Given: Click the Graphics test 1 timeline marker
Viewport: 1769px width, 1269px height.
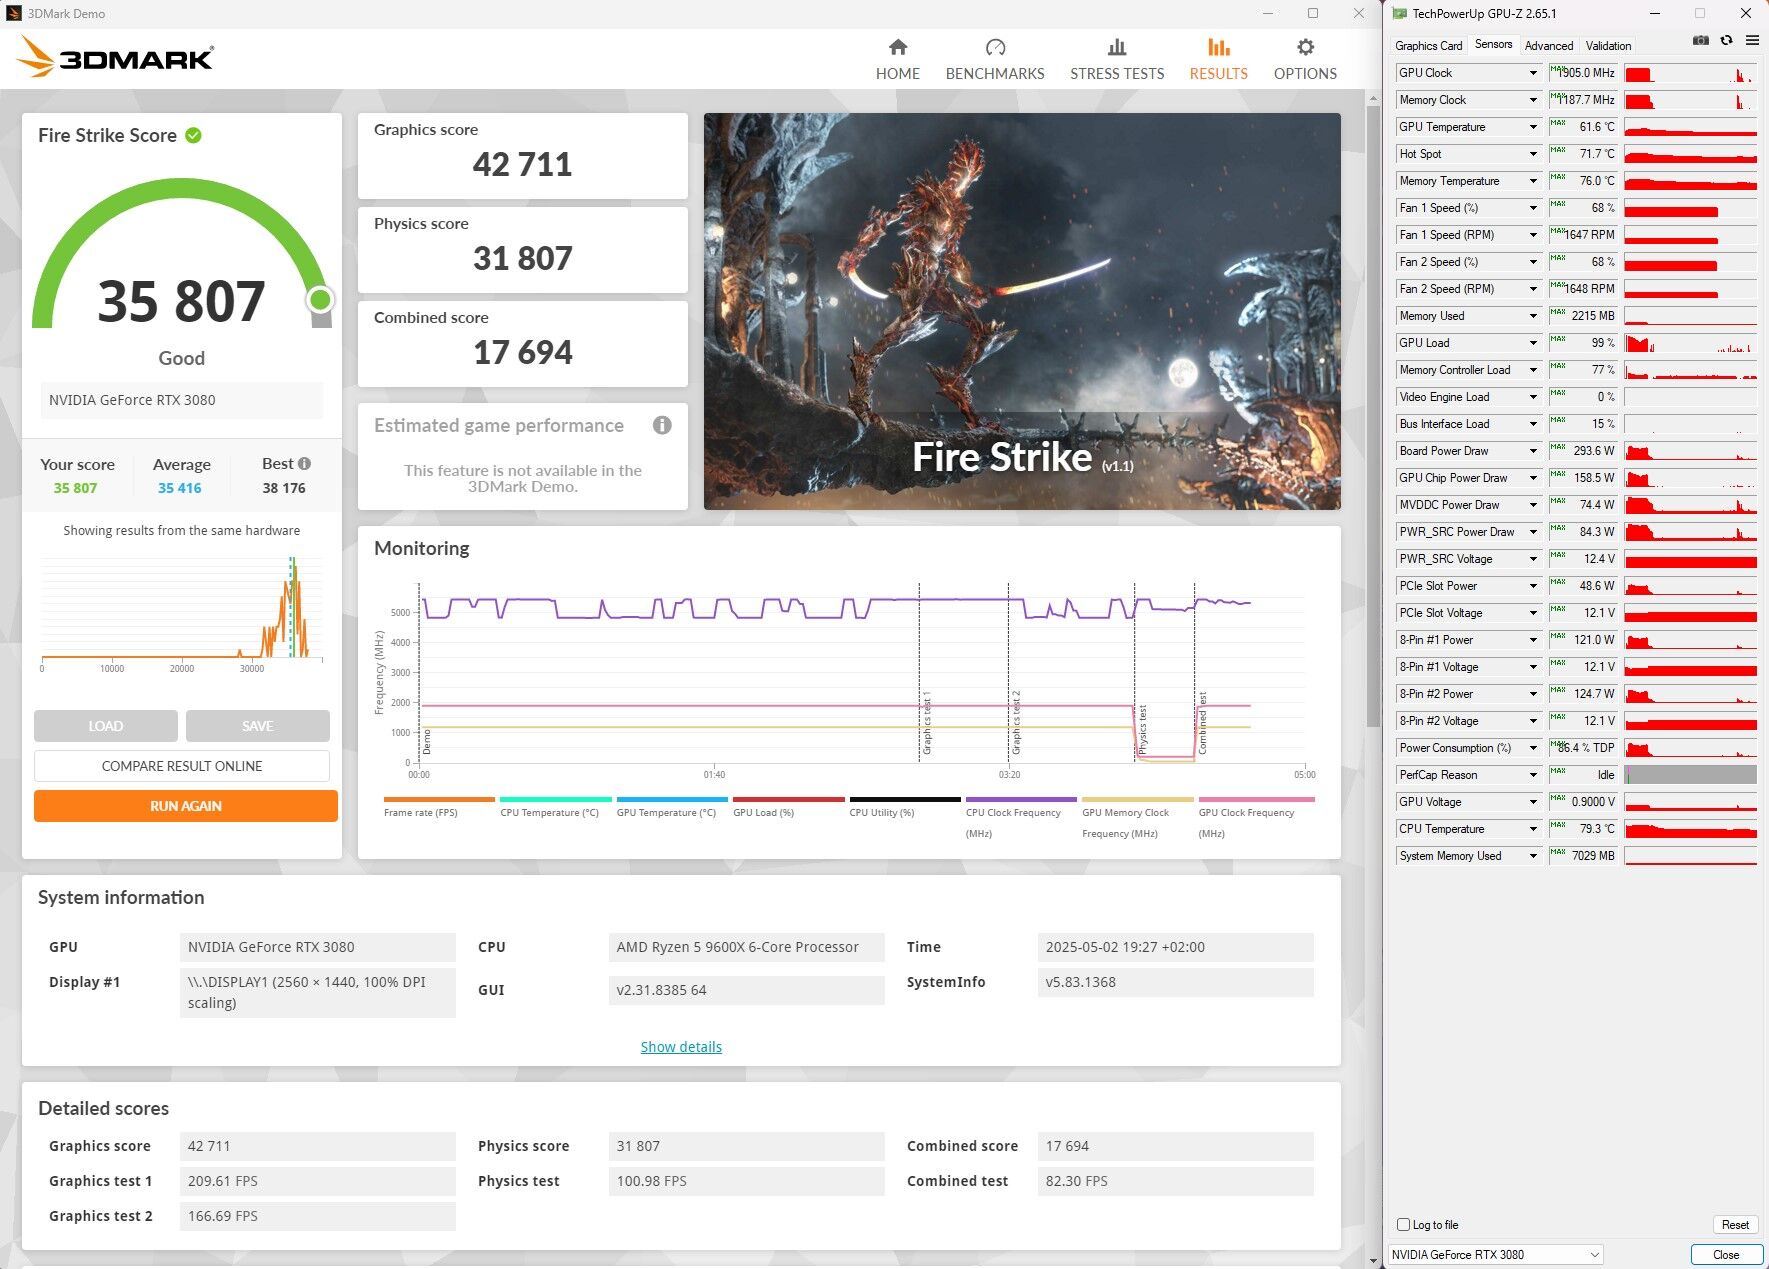Looking at the screenshot, I should pyautogui.click(x=926, y=722).
